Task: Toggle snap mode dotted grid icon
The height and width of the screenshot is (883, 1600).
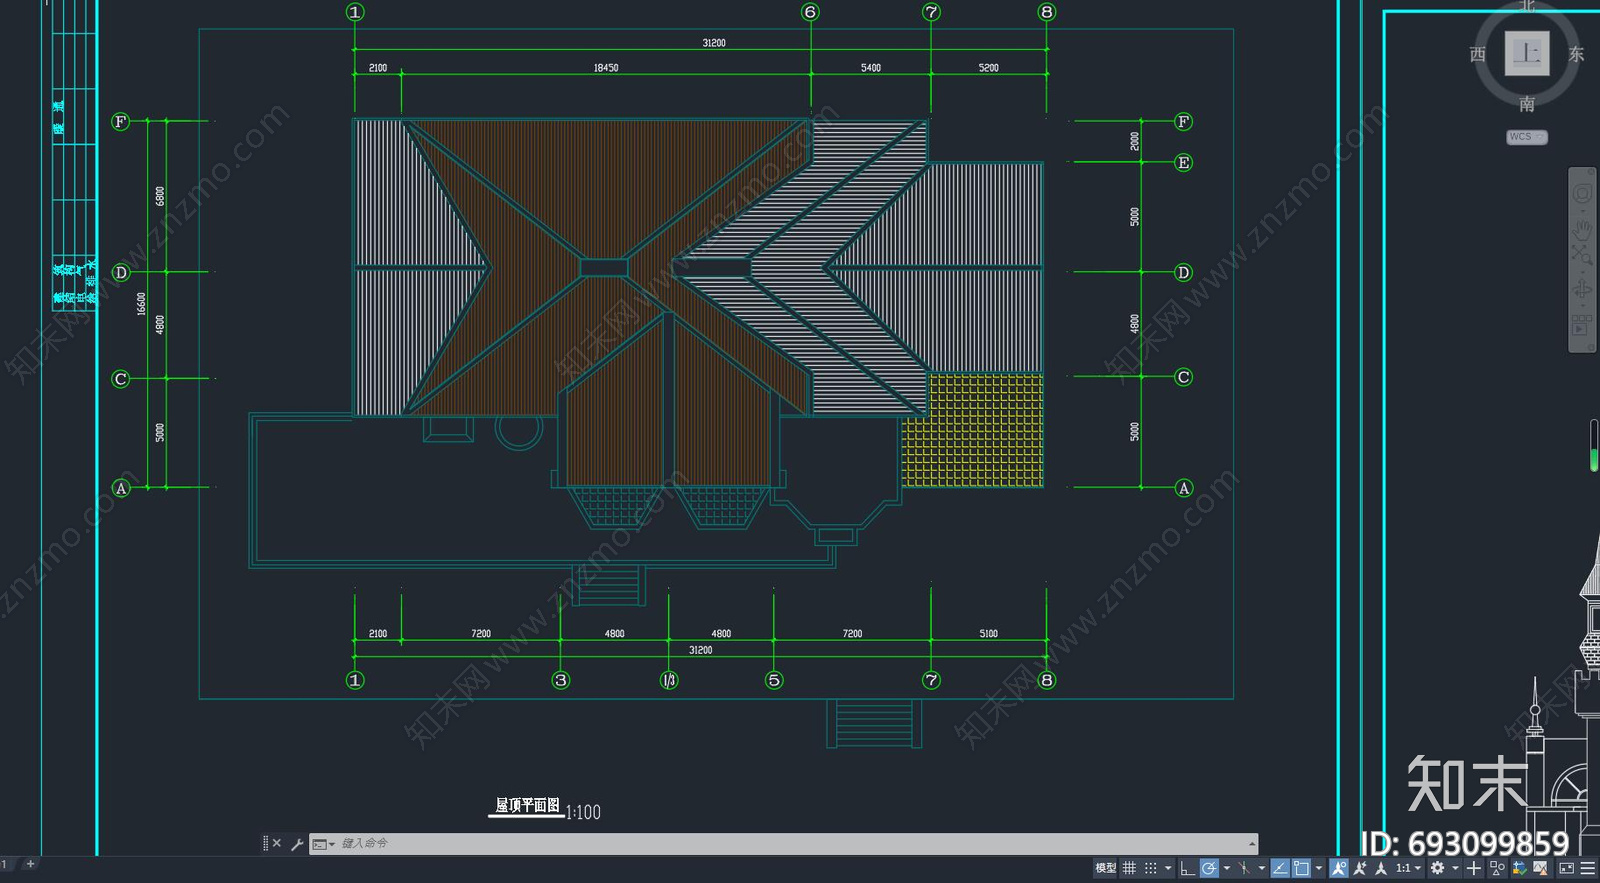Action: [1150, 868]
